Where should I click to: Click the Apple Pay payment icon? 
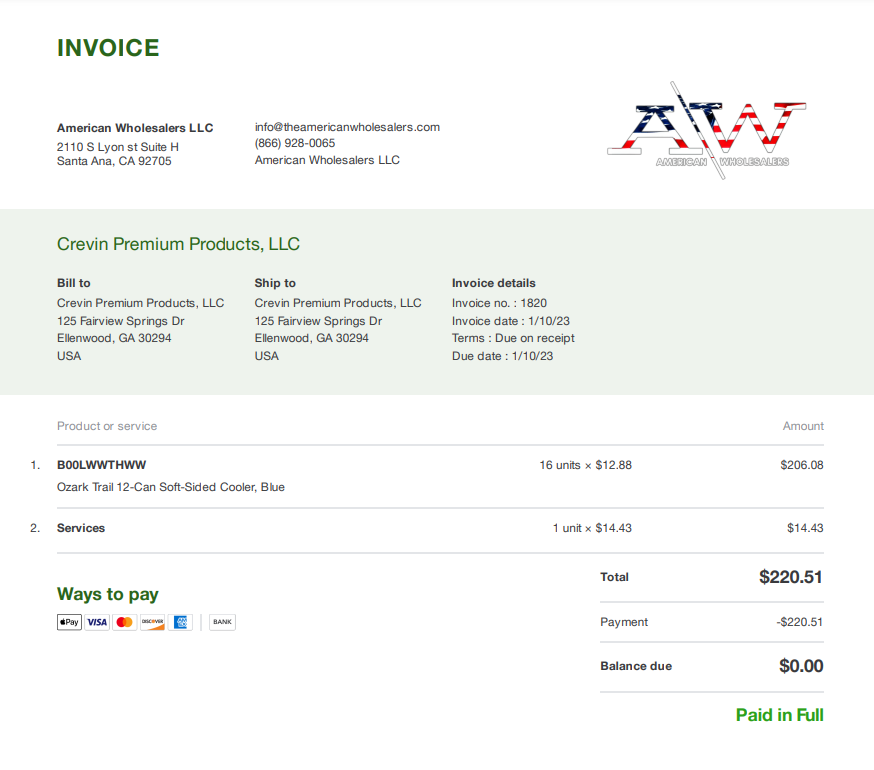[x=69, y=622]
